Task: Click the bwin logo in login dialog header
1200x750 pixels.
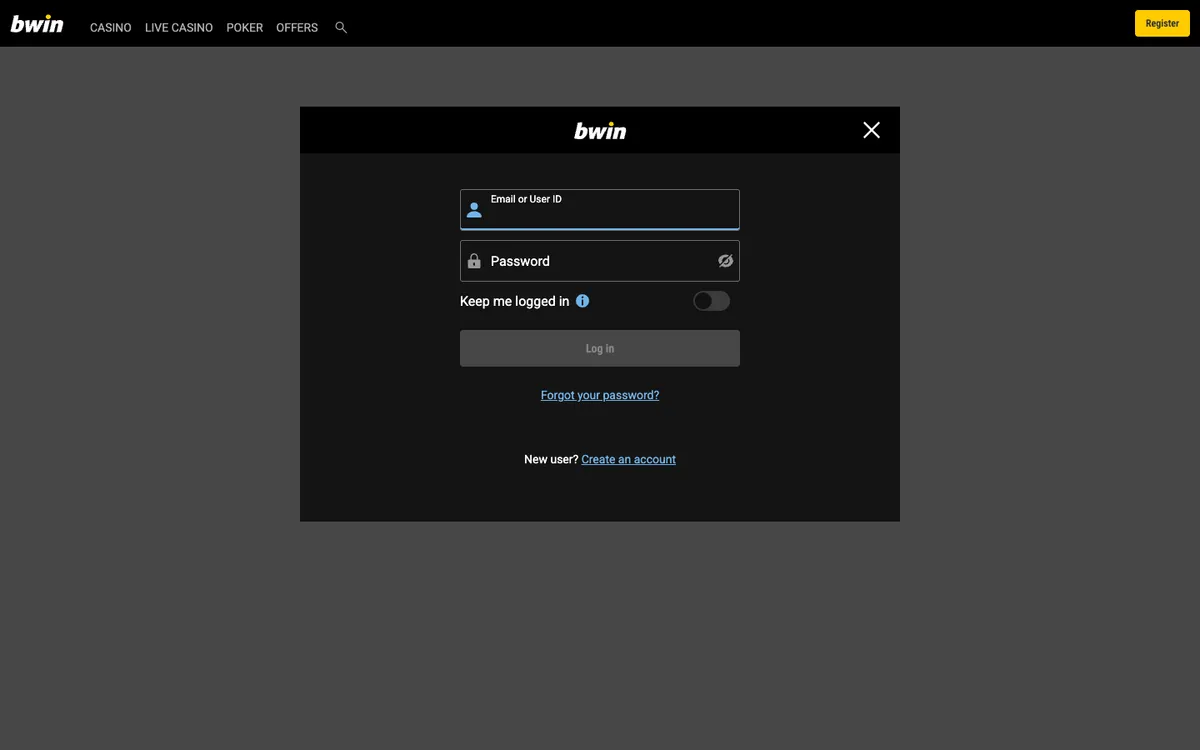Action: [x=600, y=131]
